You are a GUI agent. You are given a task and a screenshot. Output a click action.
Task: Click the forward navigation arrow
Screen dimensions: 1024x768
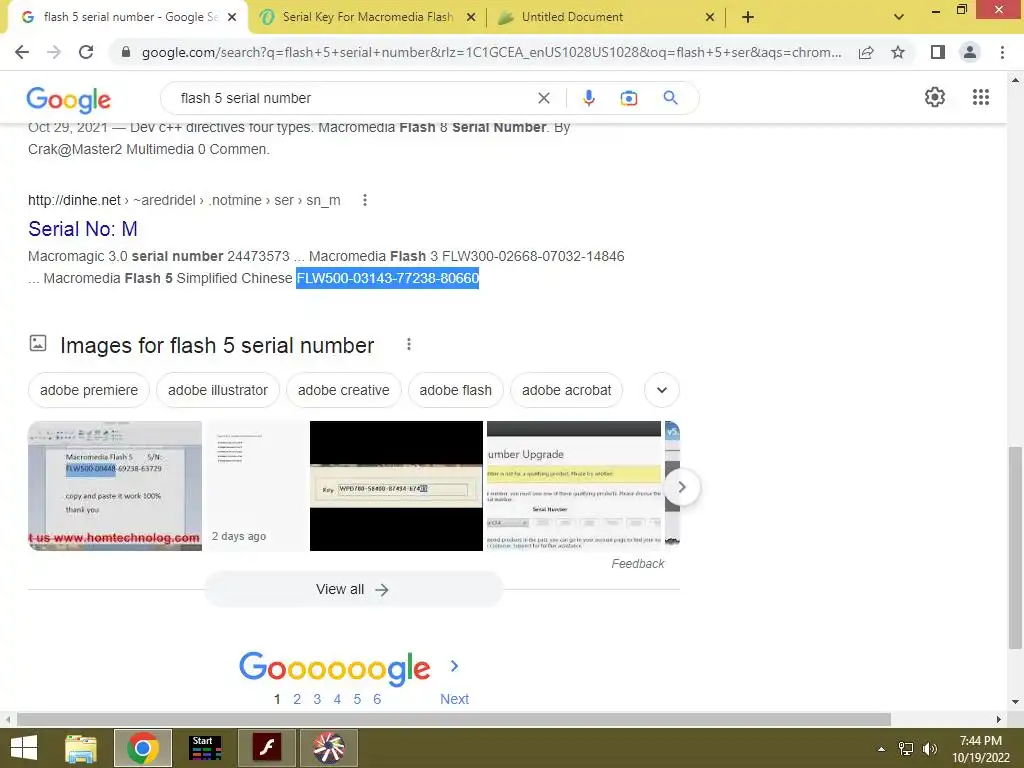54,52
